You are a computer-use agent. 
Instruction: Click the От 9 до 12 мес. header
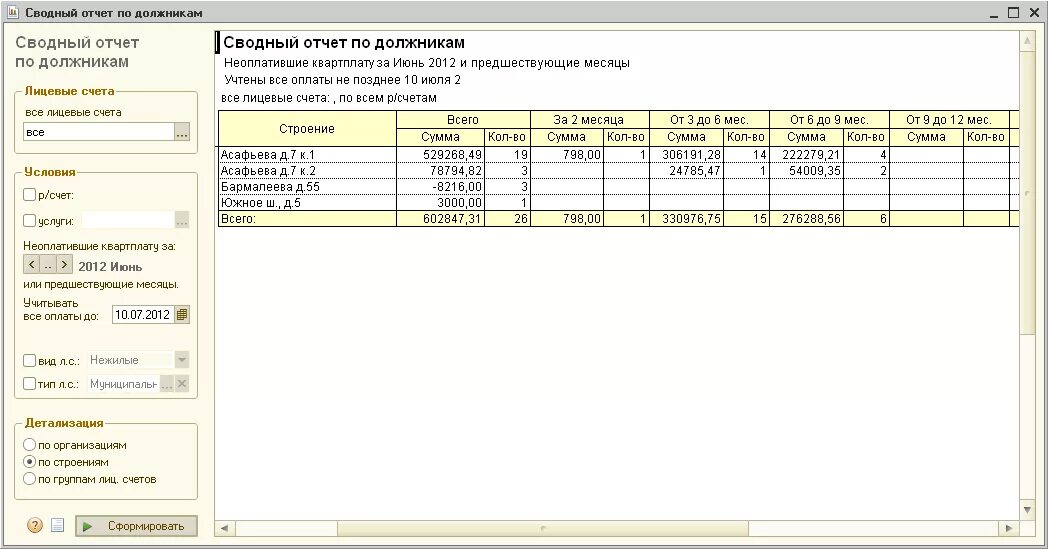pyautogui.click(x=948, y=120)
